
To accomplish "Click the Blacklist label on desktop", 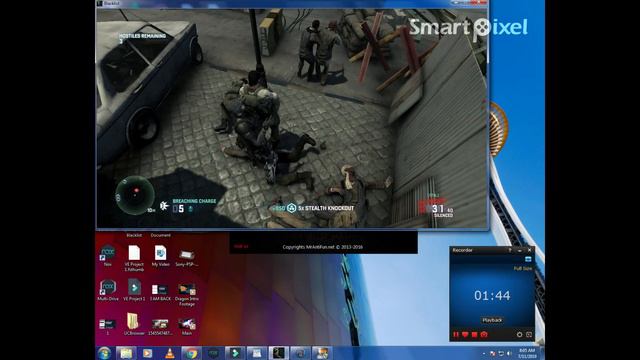I will click(x=134, y=235).
